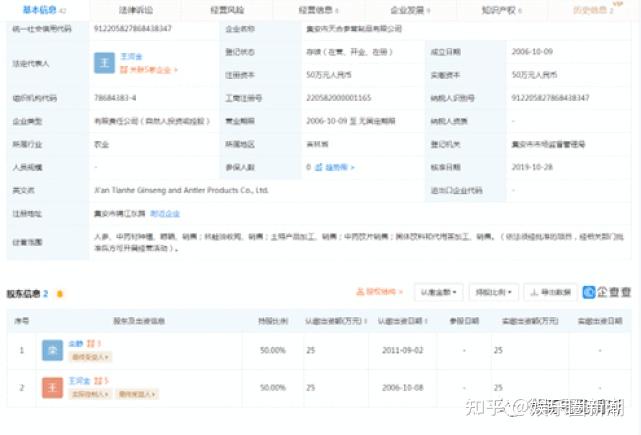641x435 pixels.
Task: Click the blue avatar of shareholder row 1
Action: tap(52, 350)
